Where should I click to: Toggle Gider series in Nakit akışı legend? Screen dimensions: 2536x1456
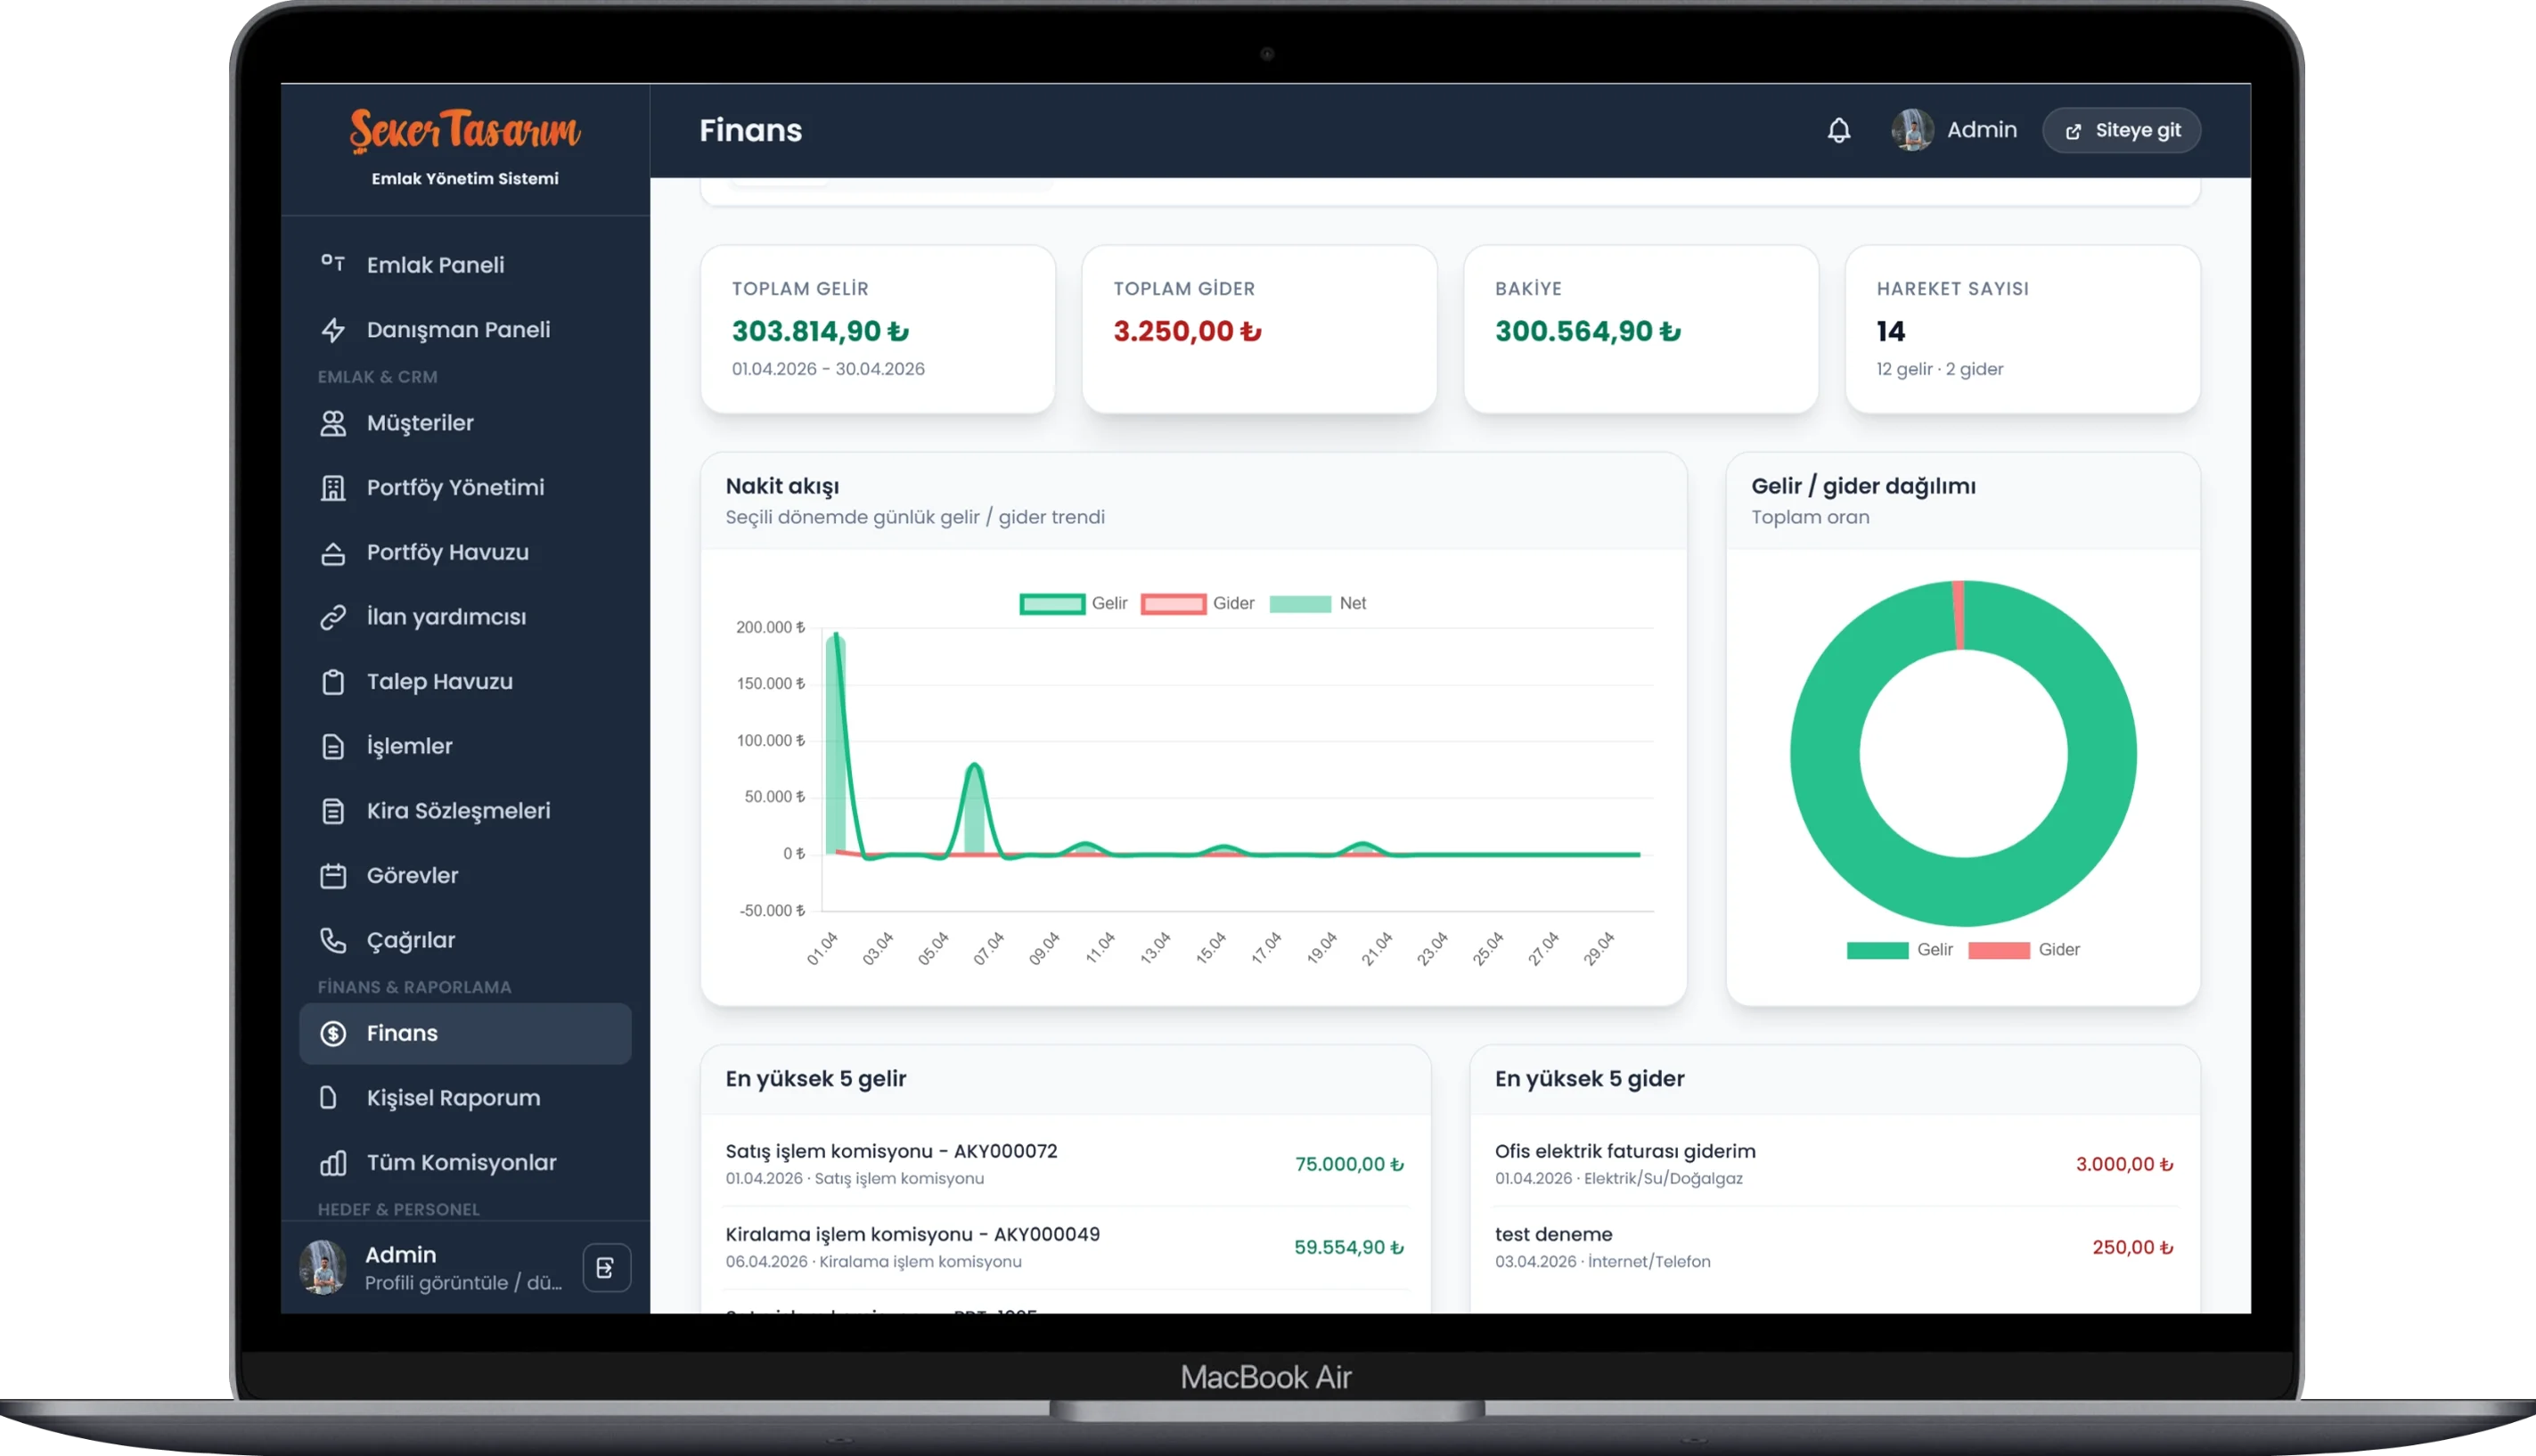(x=1197, y=604)
